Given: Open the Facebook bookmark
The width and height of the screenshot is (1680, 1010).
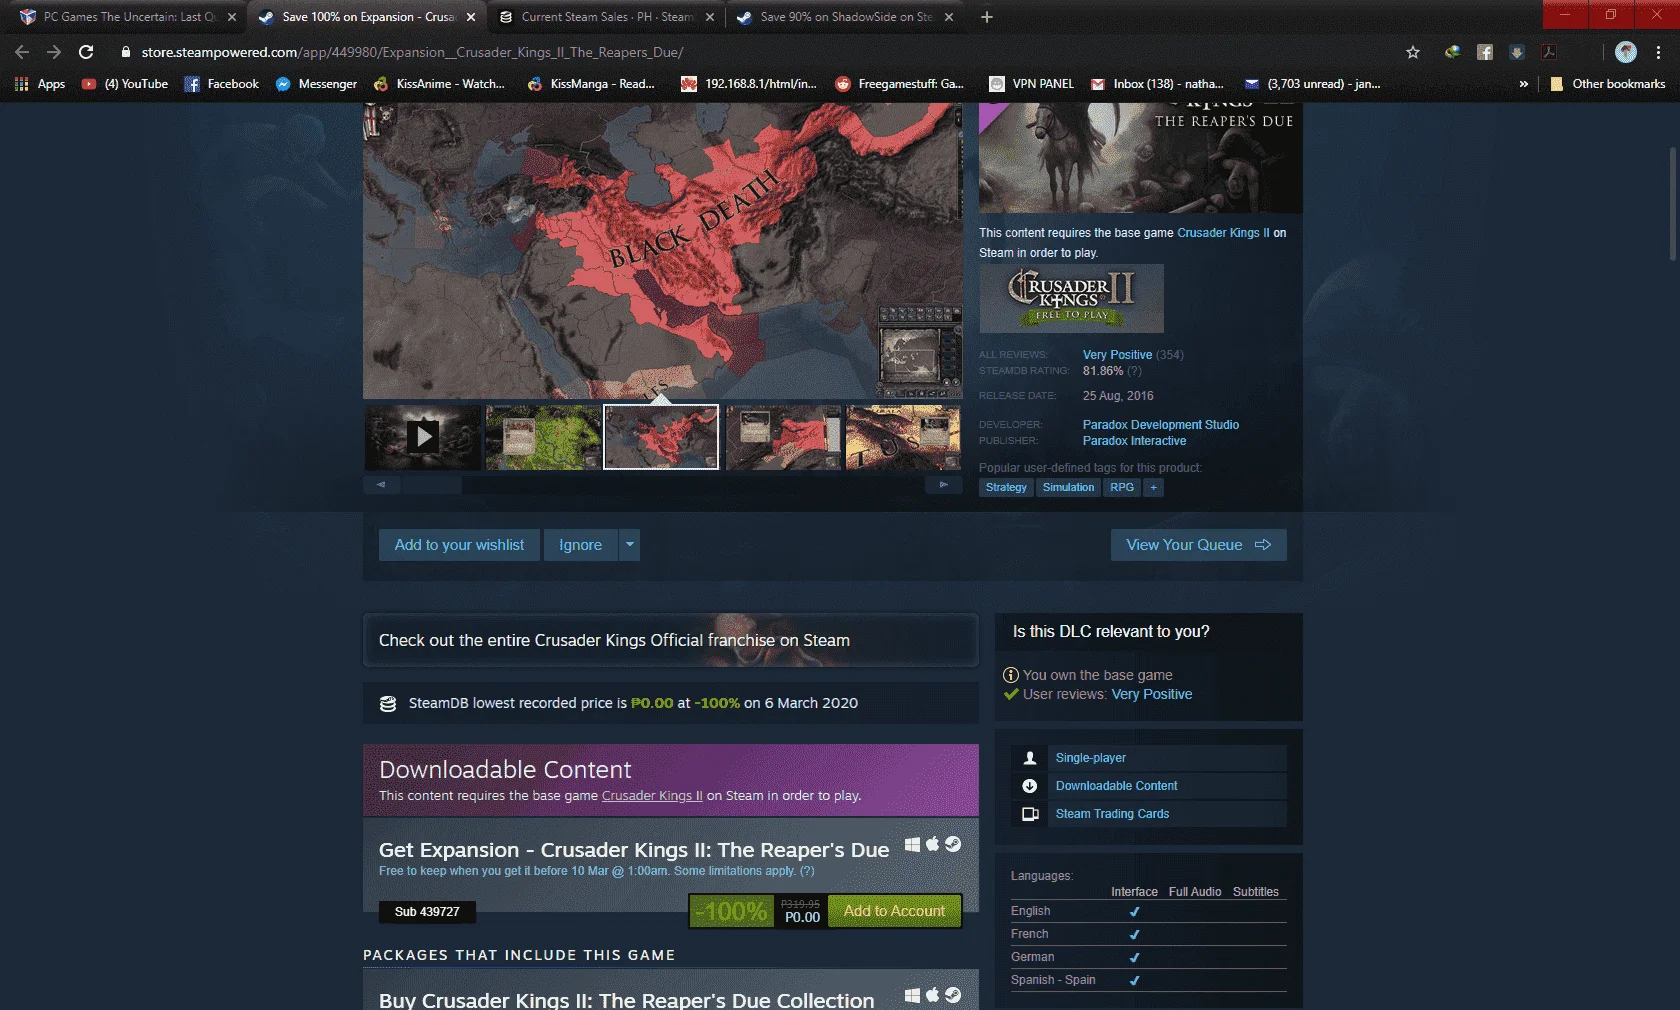Looking at the screenshot, I should [222, 84].
